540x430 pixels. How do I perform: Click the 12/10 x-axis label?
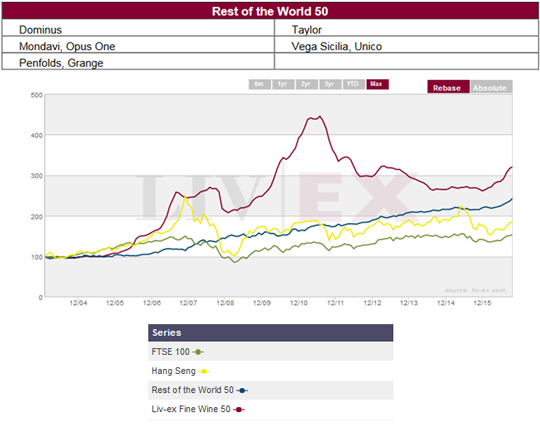pyautogui.click(x=299, y=303)
